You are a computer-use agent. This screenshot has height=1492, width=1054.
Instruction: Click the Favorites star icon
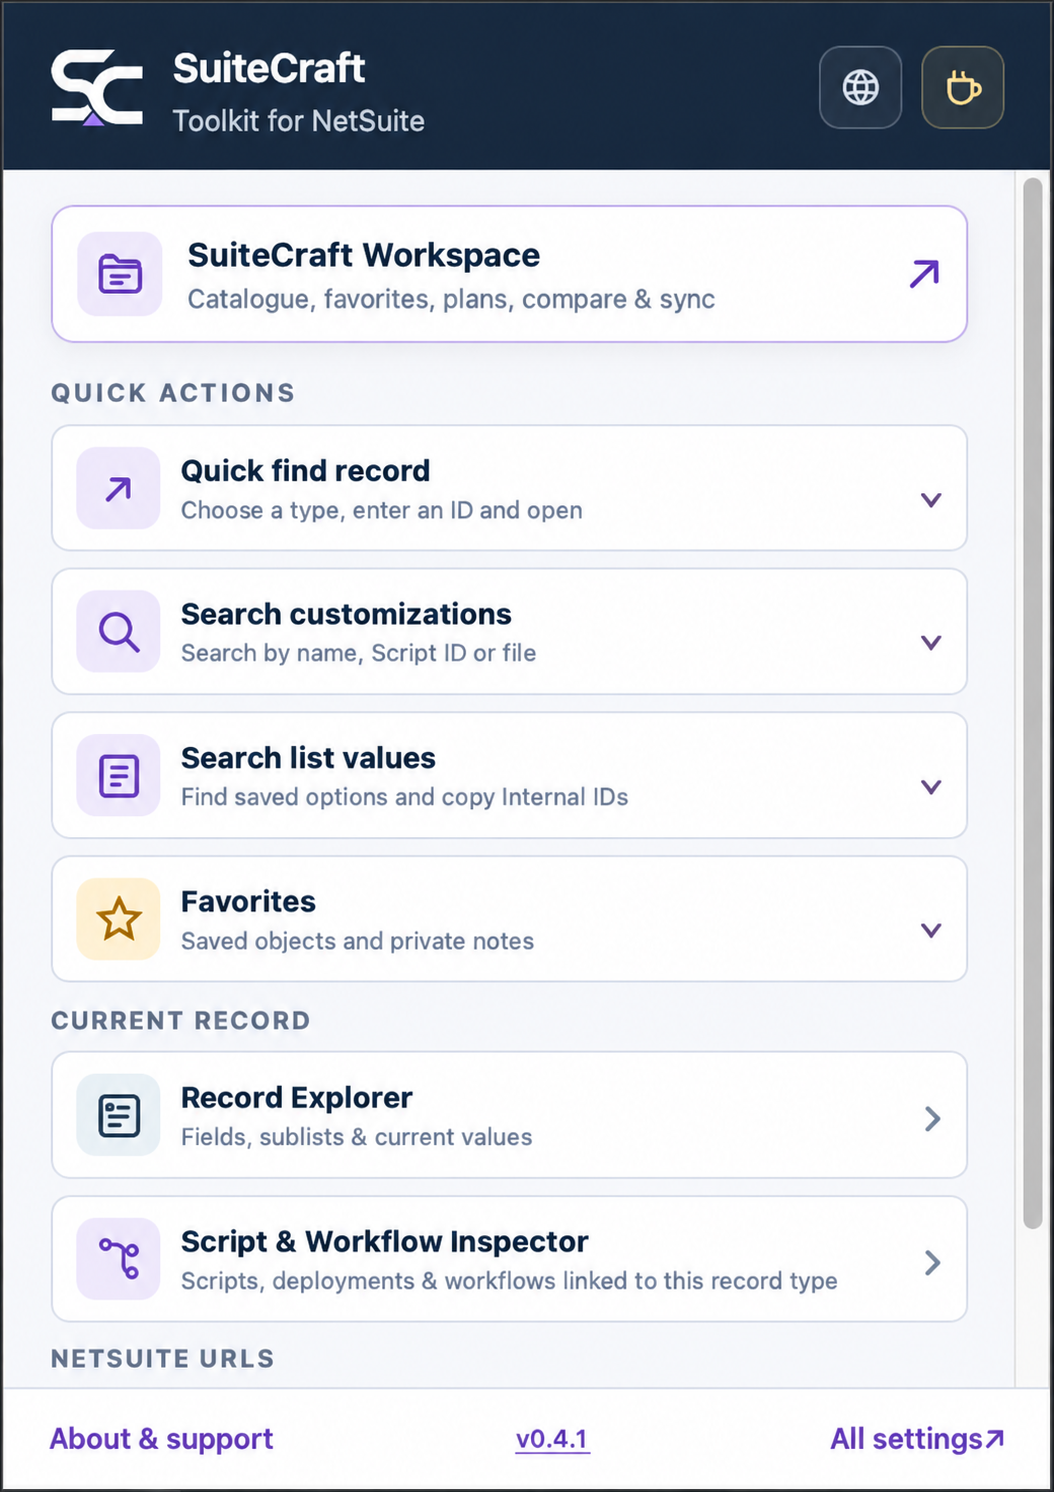(118, 919)
